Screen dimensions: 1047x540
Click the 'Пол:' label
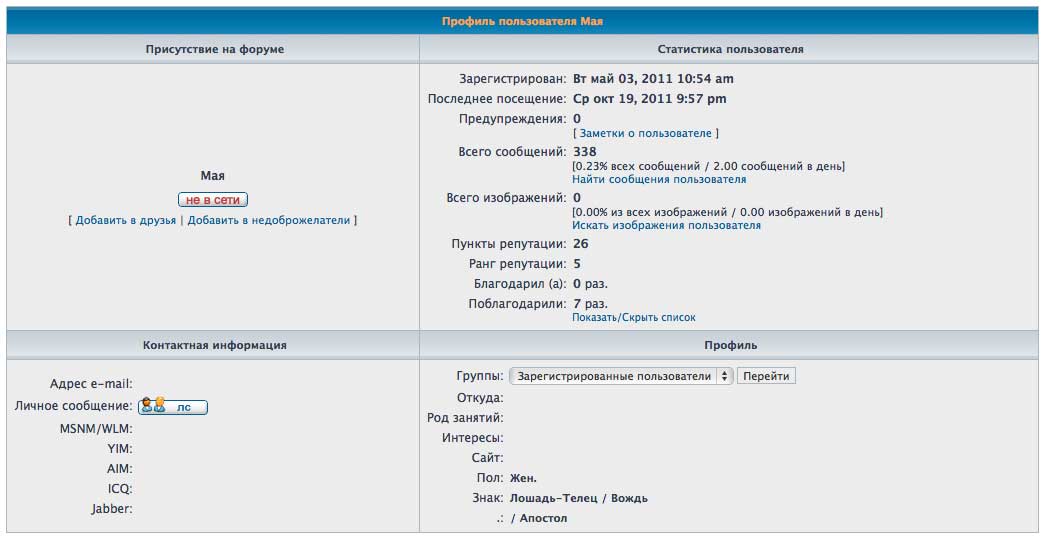tap(490, 478)
